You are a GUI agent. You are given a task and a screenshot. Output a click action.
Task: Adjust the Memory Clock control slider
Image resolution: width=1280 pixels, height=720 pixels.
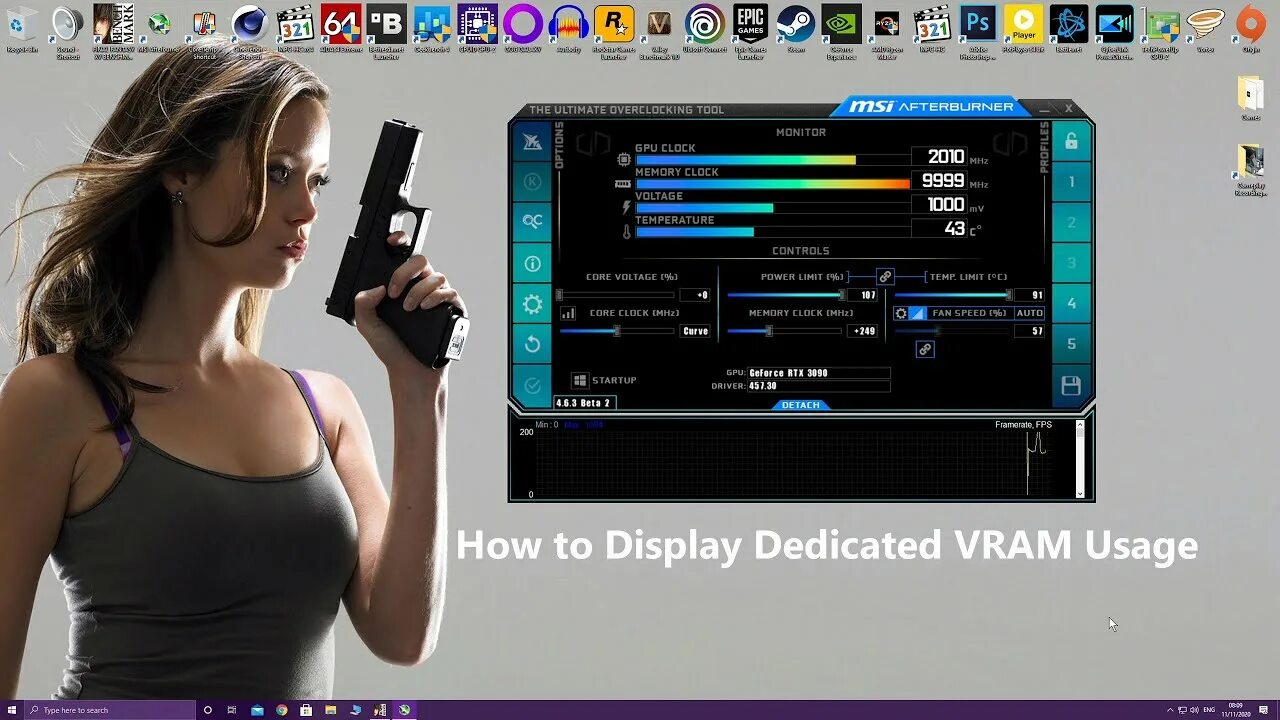coord(786,331)
